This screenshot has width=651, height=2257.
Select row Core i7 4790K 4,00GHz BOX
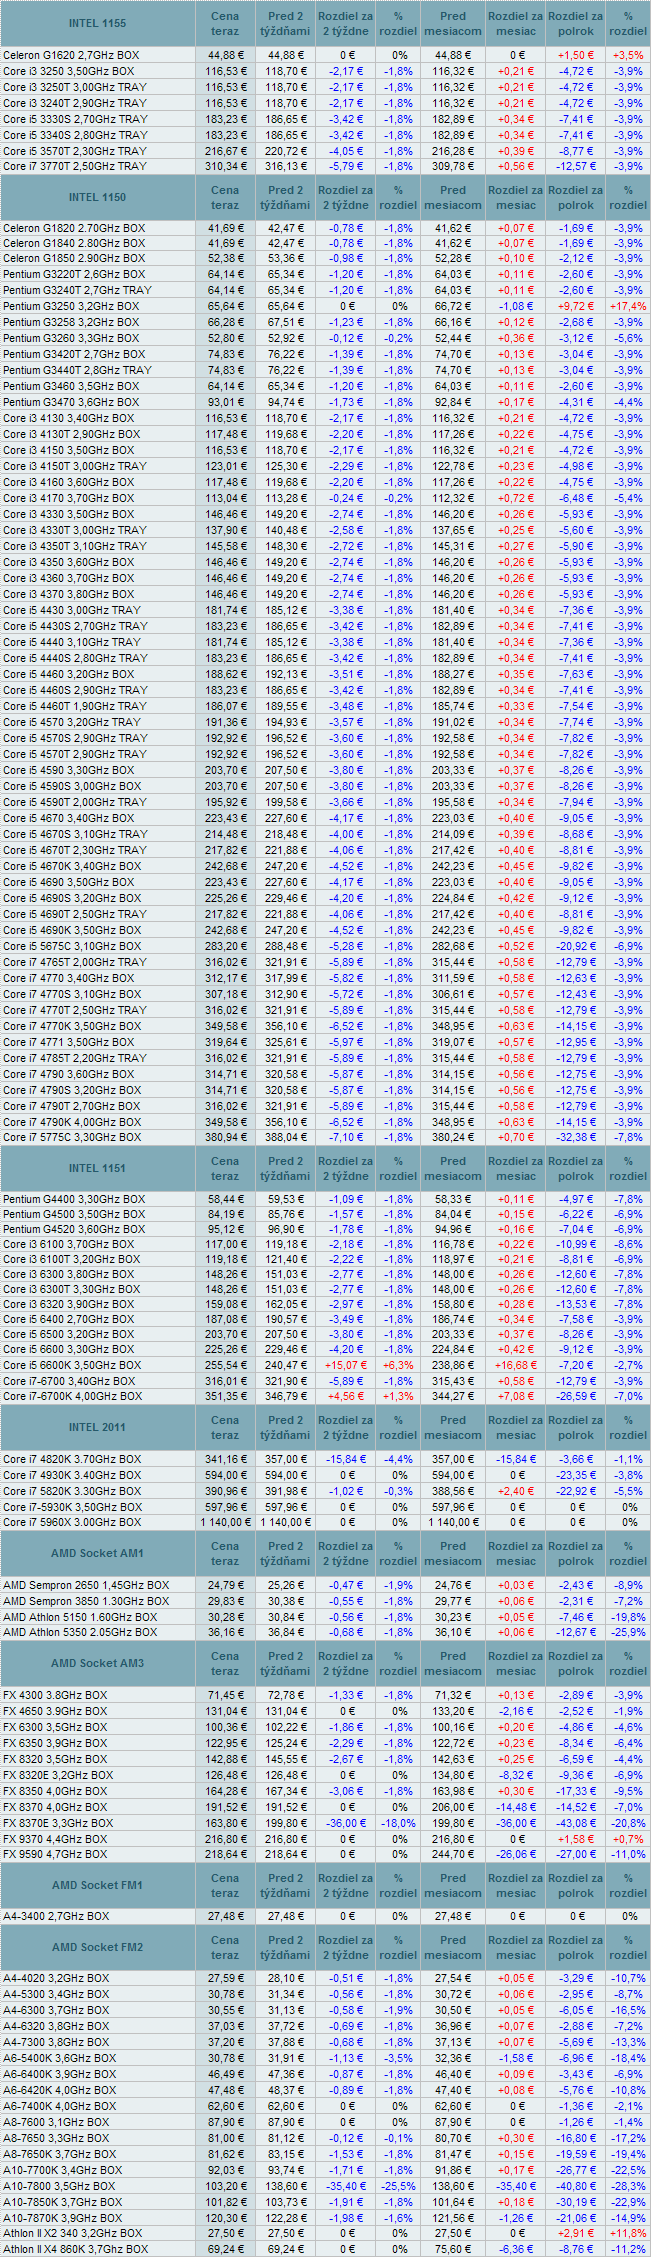pos(325,1122)
